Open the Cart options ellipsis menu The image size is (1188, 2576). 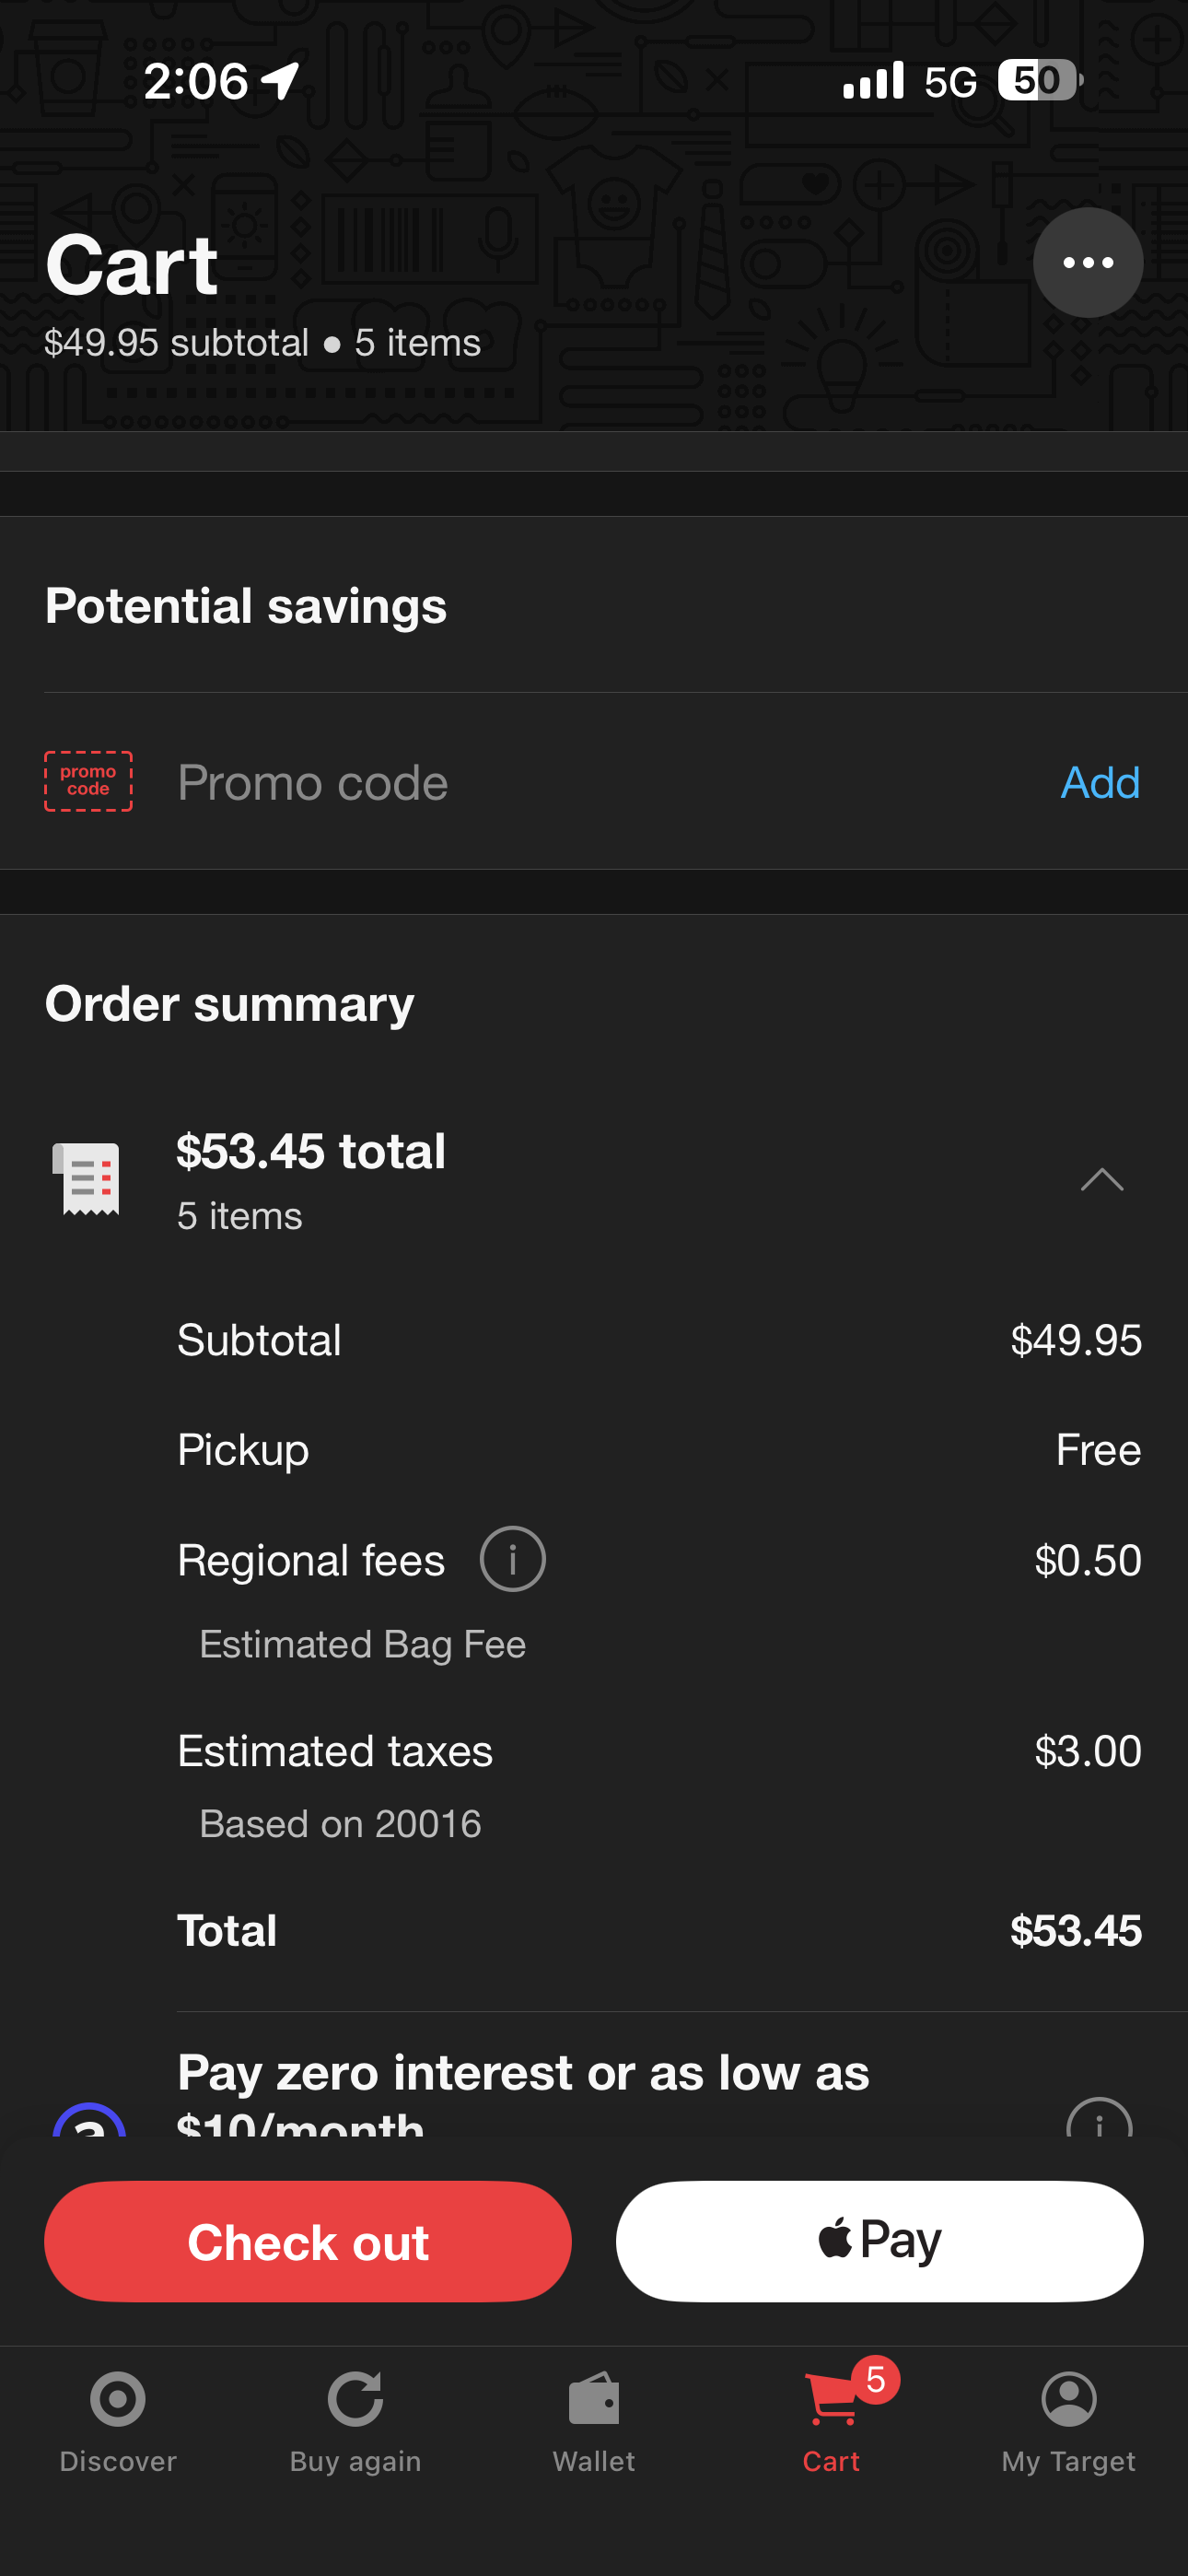tap(1087, 262)
